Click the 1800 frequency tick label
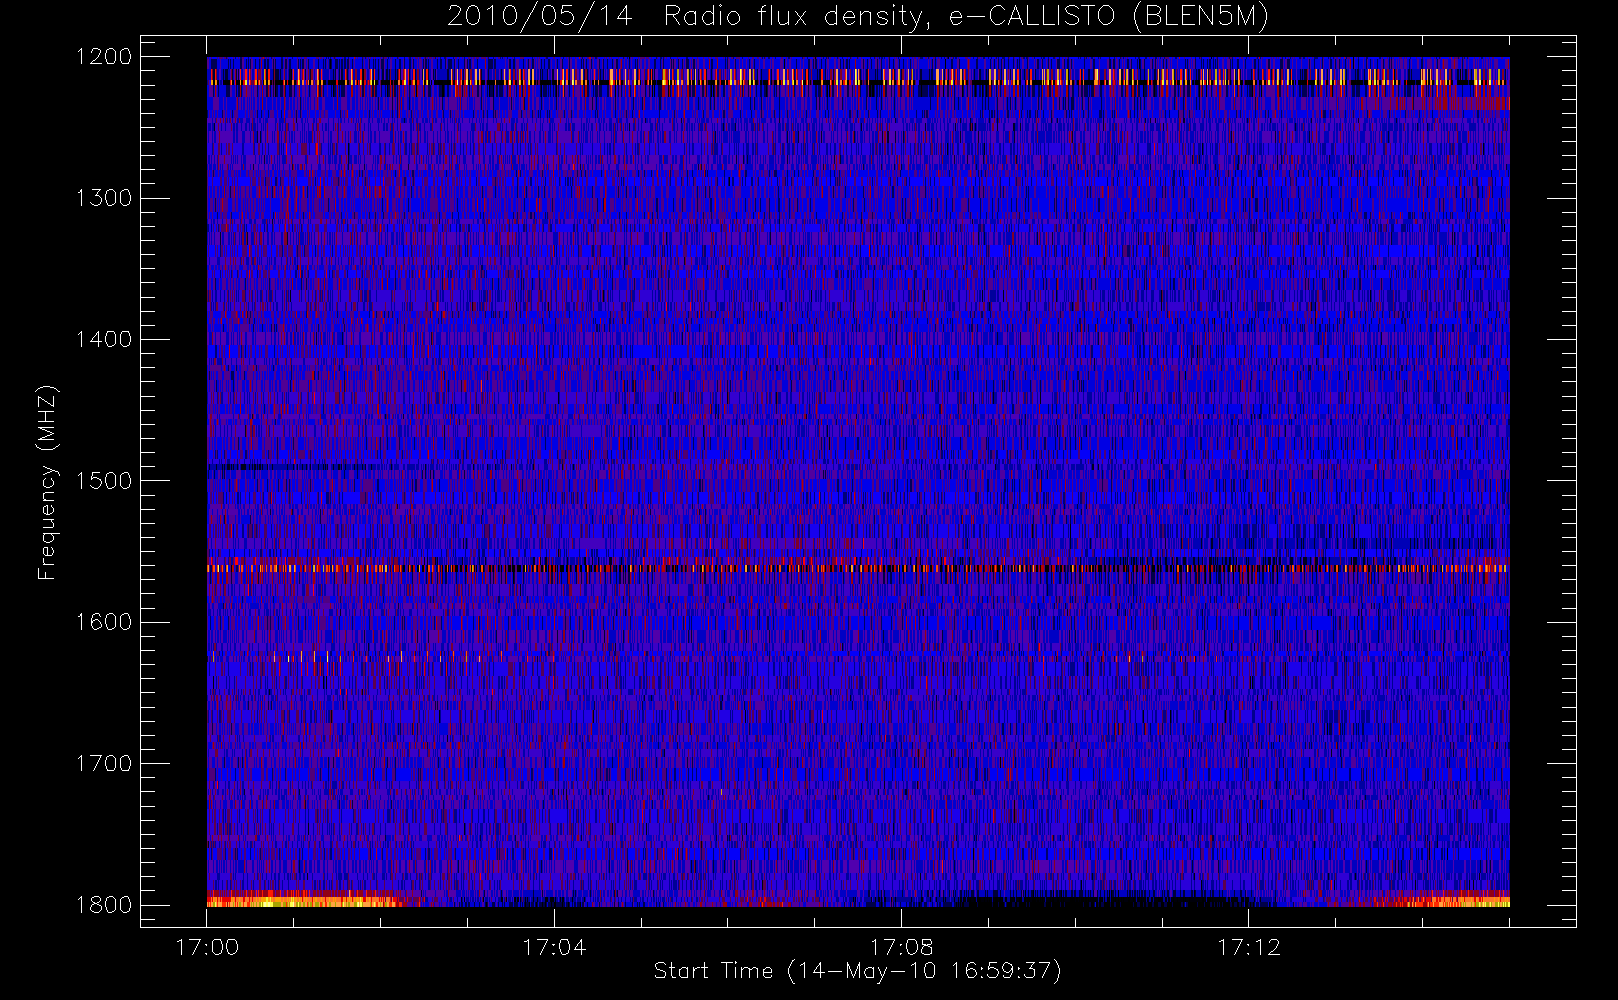 click(104, 904)
